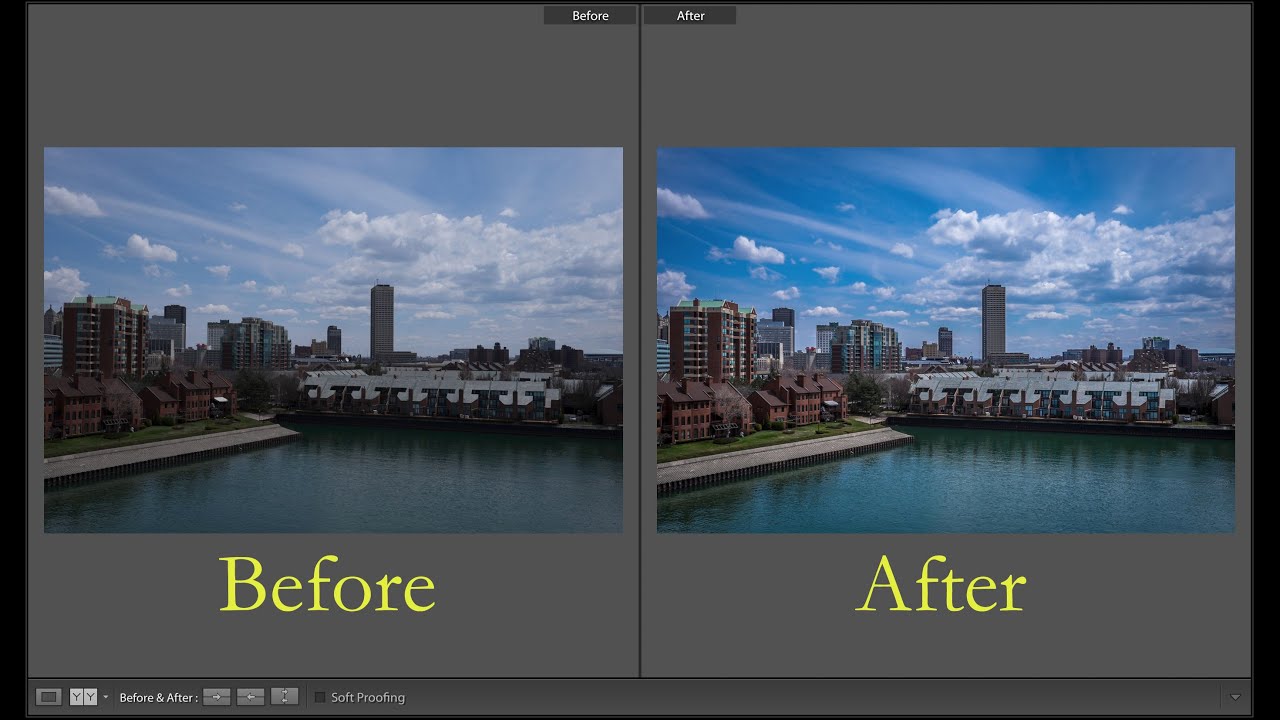Open the toolbar content menu triangle
The width and height of the screenshot is (1280, 720).
1235,697
